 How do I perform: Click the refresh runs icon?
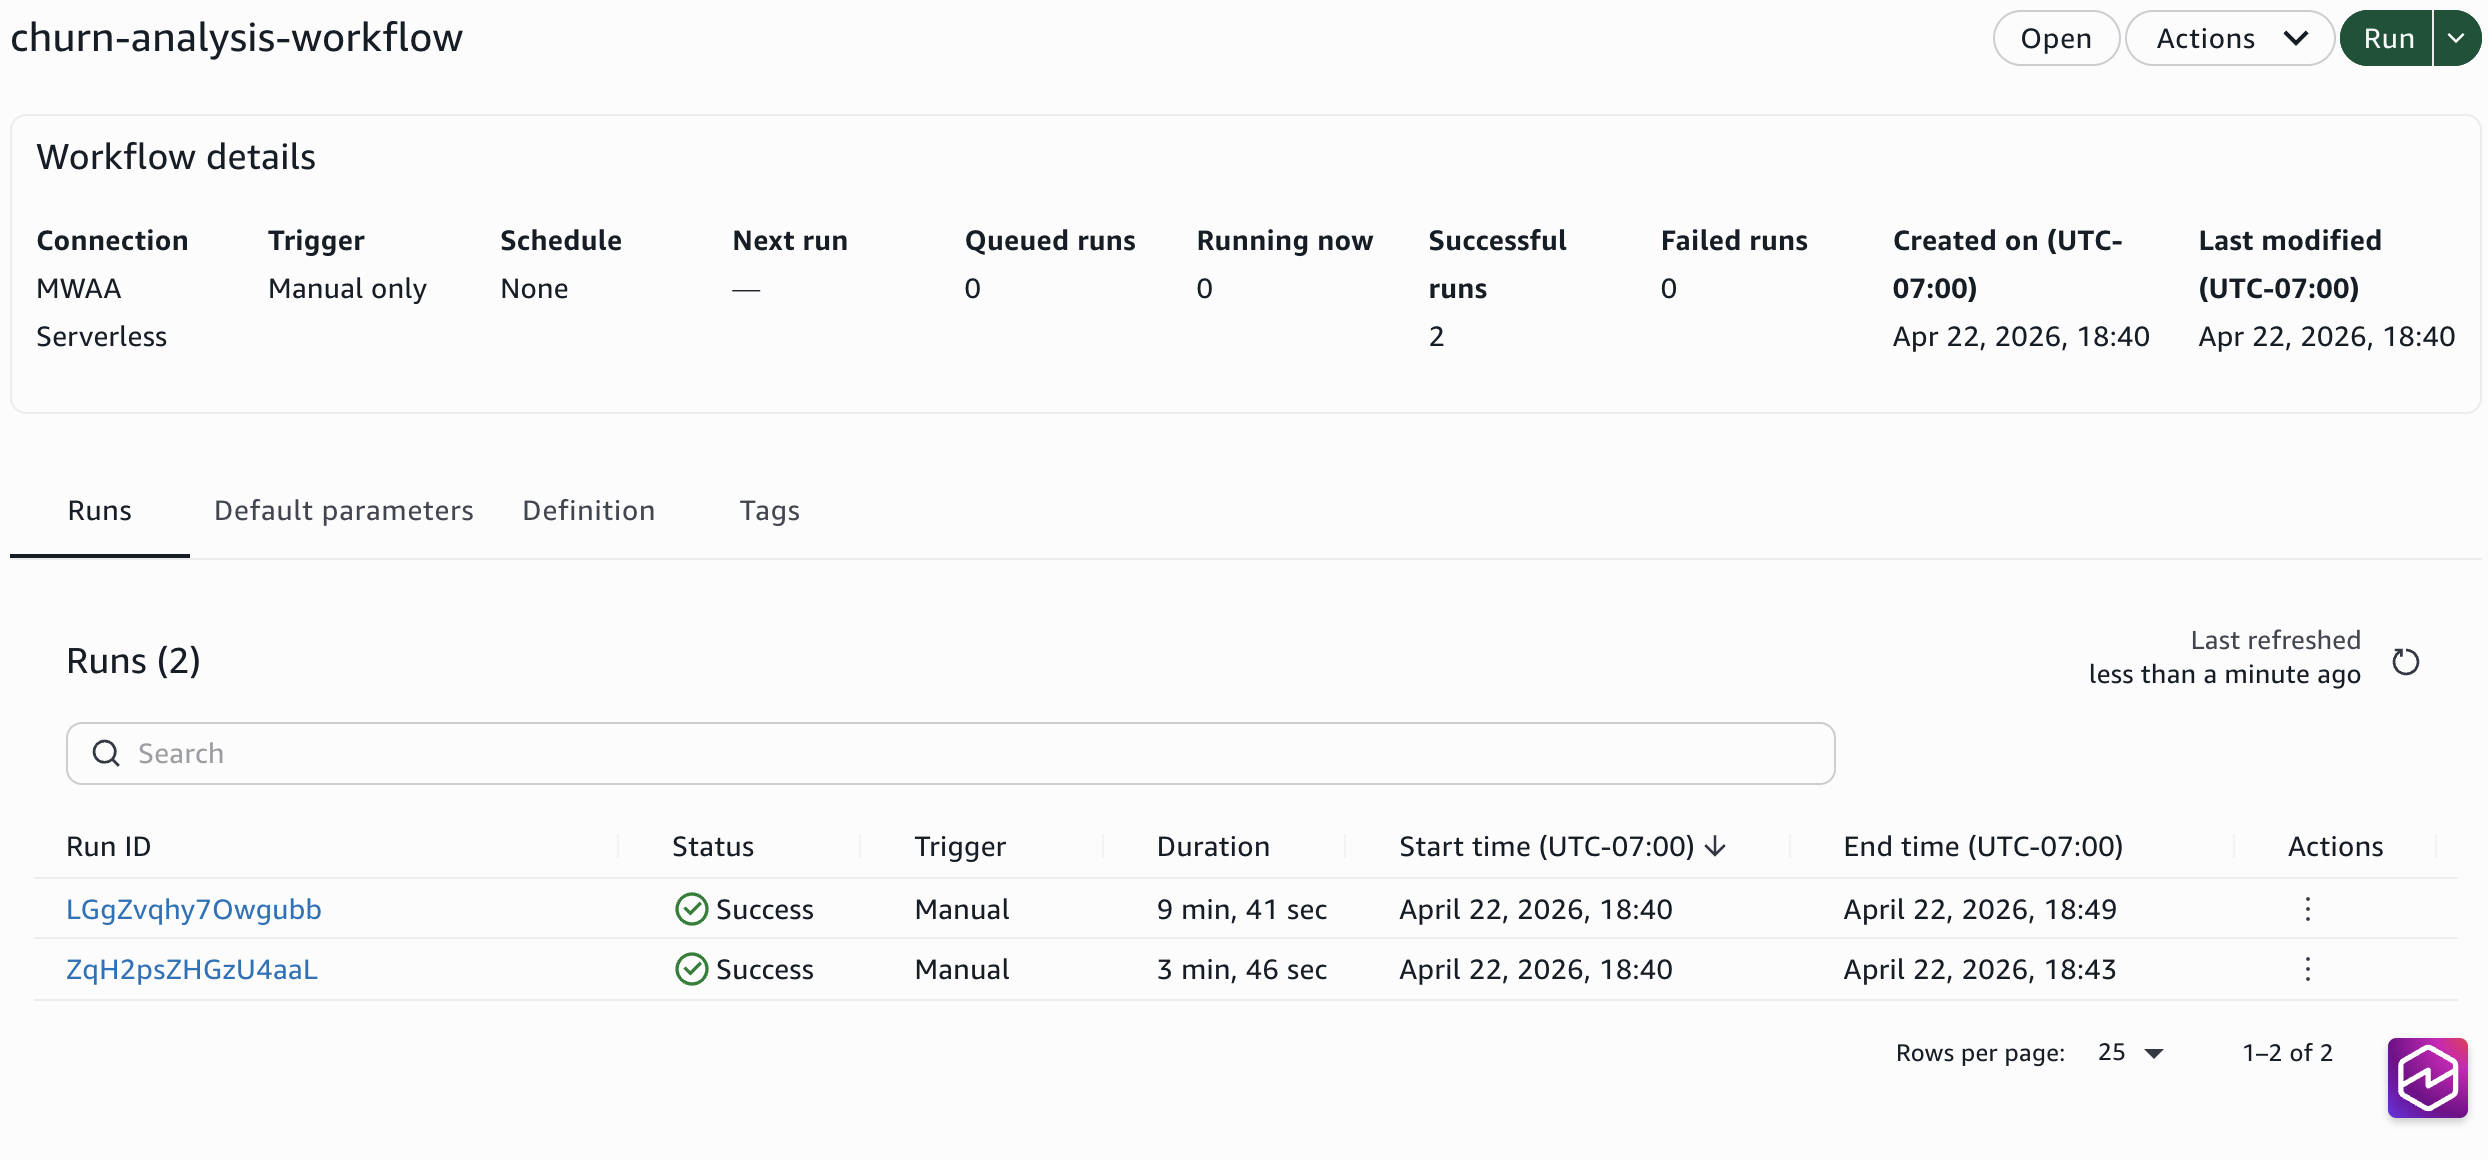click(2405, 661)
